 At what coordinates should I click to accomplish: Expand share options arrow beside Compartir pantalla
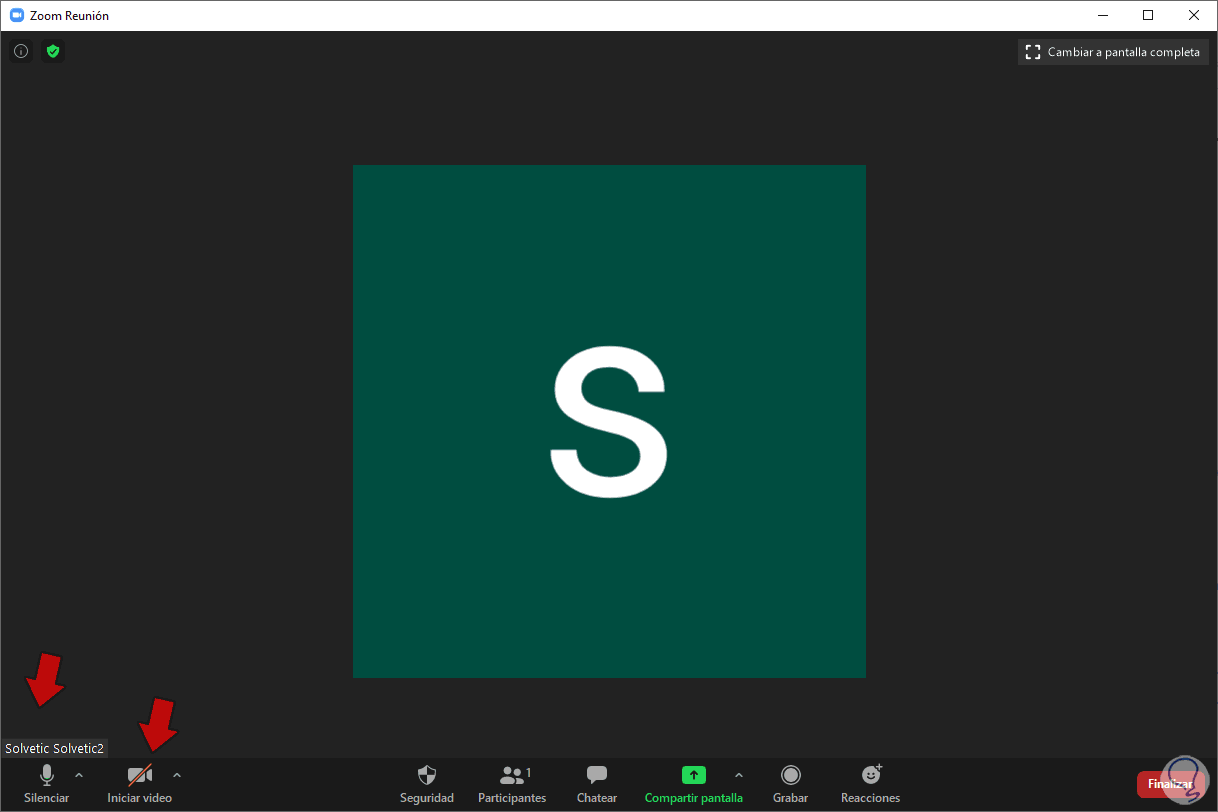[739, 775]
